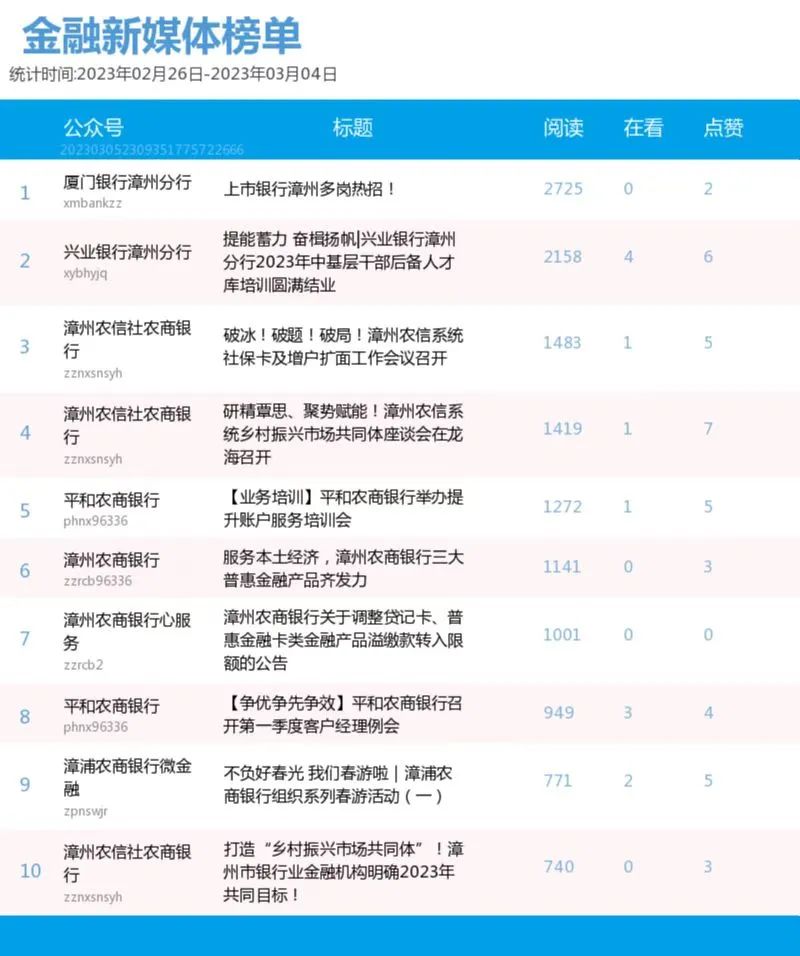This screenshot has width=800, height=956.
Task: Open article 【争优争先争效】平和农商银行召开
Action: [x=343, y=715]
